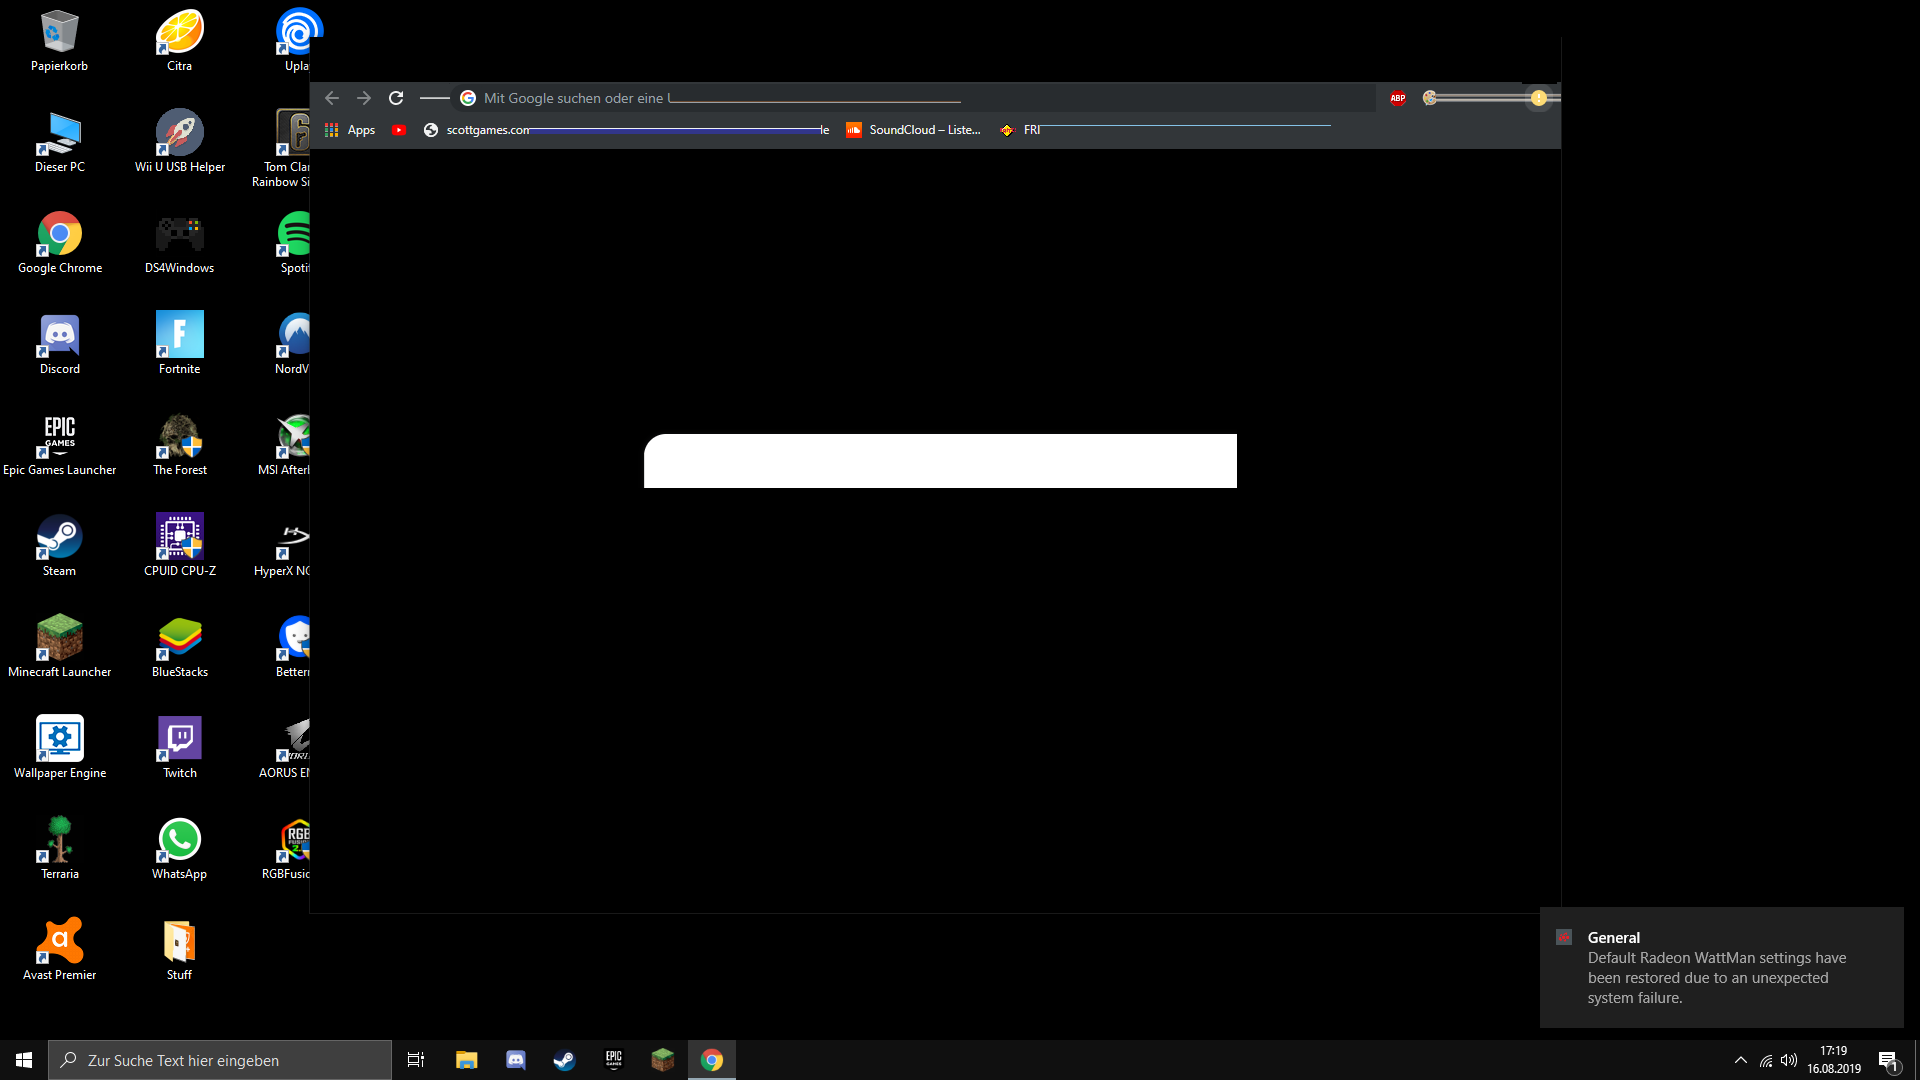Open the Action Center notifications icon
This screenshot has height=1080, width=1920.
[1888, 1060]
